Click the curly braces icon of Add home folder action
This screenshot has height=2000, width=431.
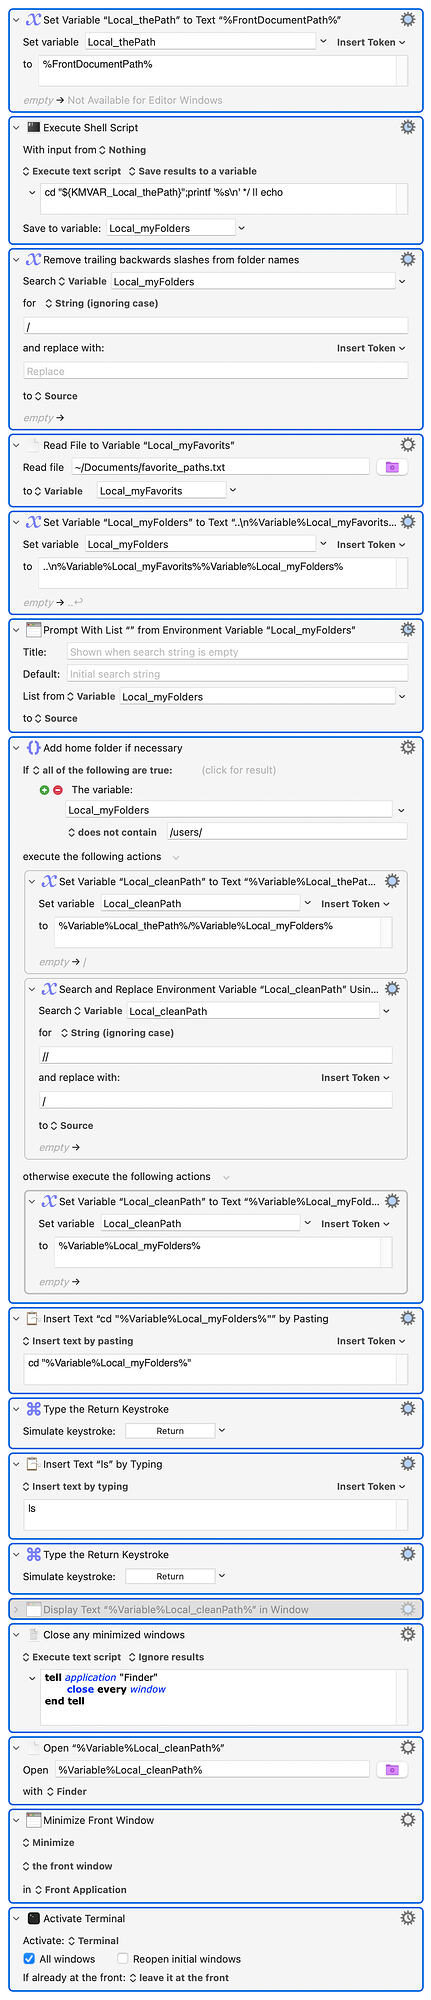coord(33,748)
